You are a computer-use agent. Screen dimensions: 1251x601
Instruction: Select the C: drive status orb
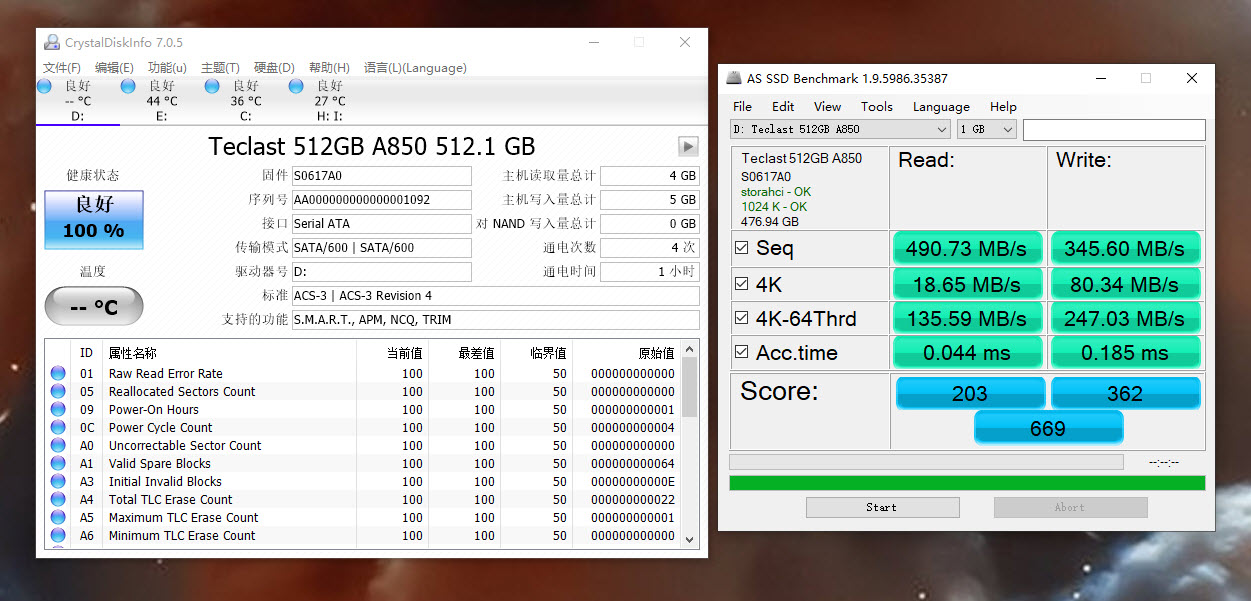tap(212, 86)
